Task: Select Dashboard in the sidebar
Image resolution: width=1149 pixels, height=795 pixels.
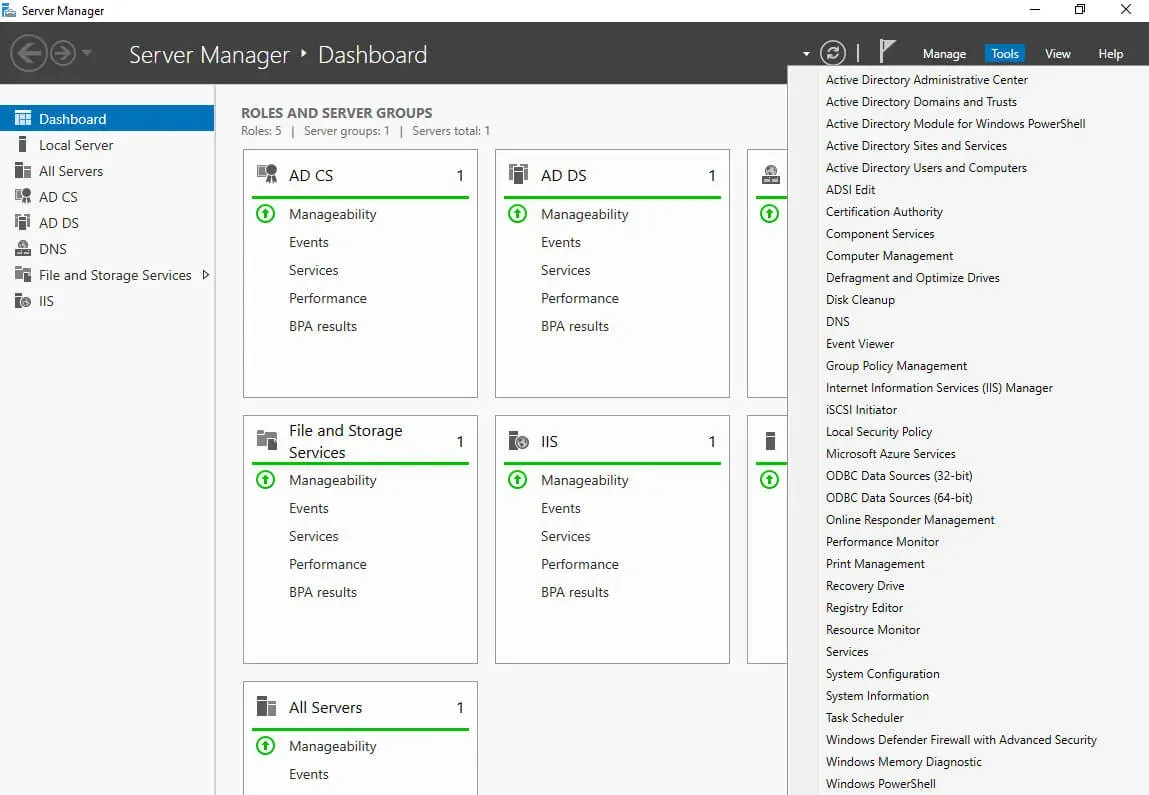Action: click(107, 119)
